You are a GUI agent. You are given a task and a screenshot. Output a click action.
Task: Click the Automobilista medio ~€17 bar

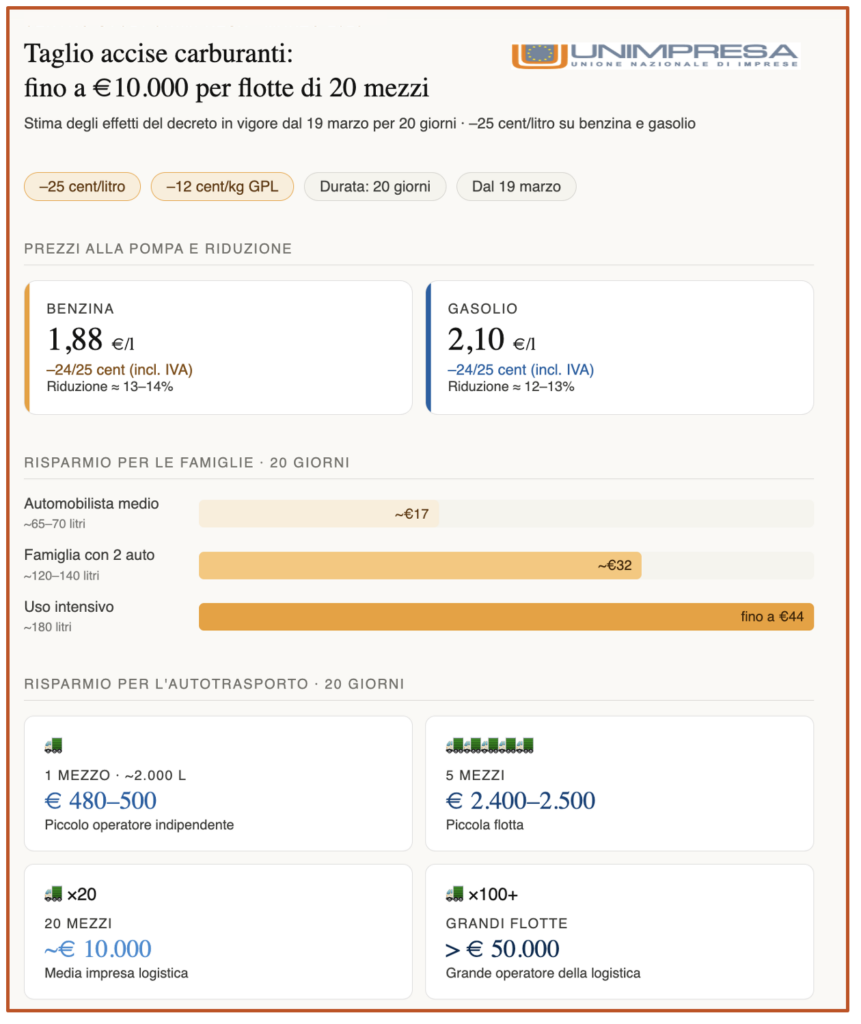click(x=319, y=514)
